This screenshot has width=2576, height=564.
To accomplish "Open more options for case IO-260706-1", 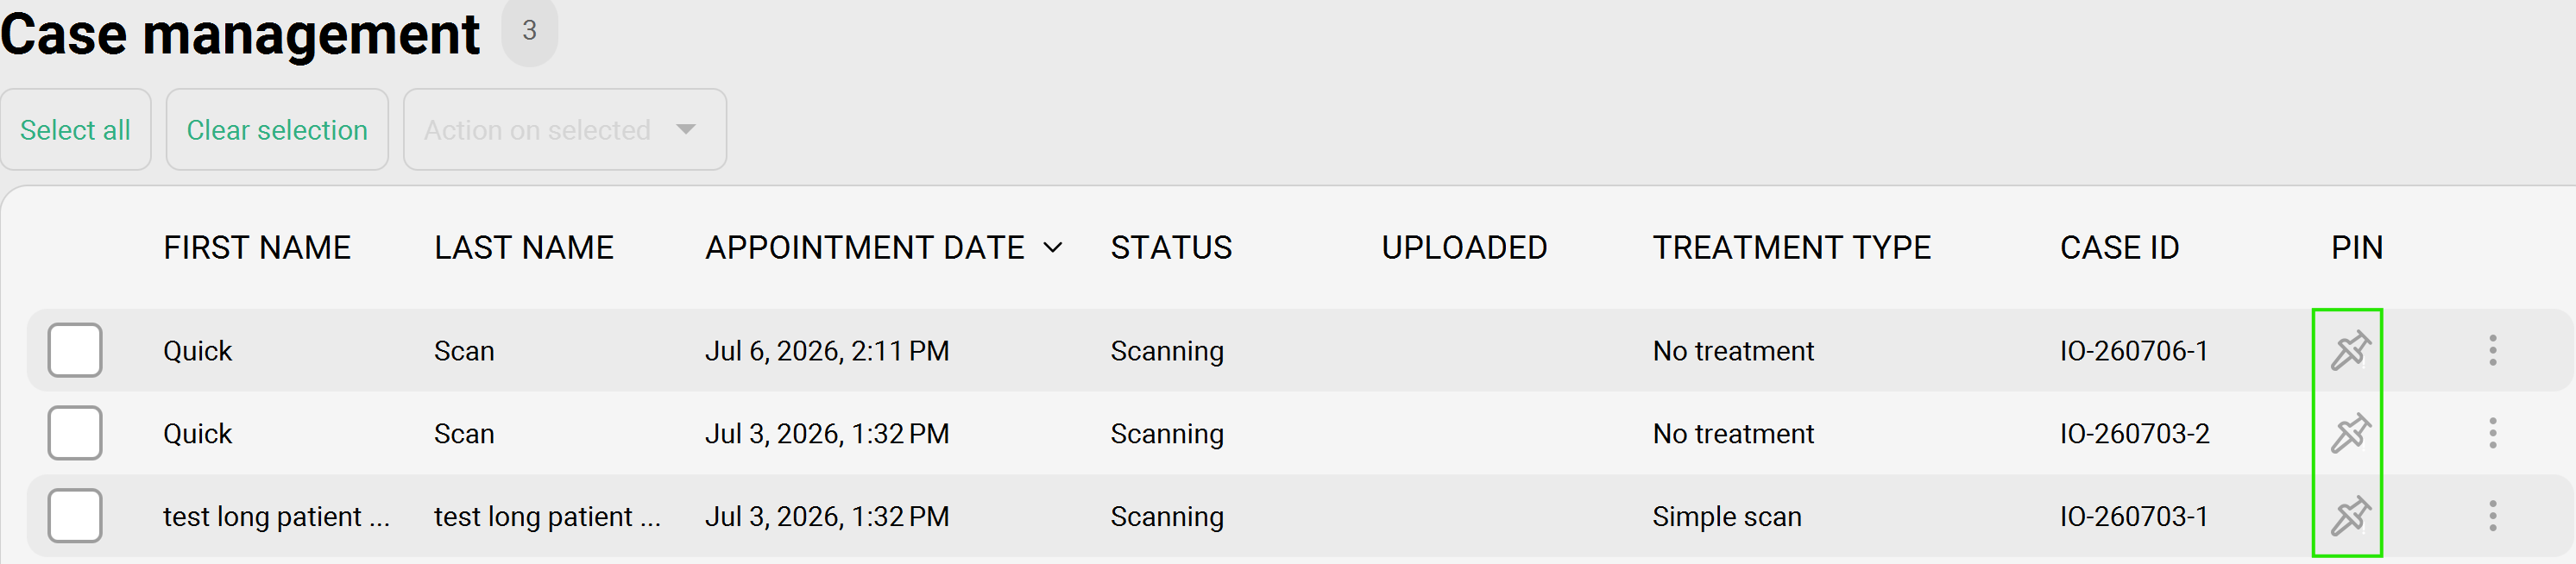I will pyautogui.click(x=2492, y=350).
